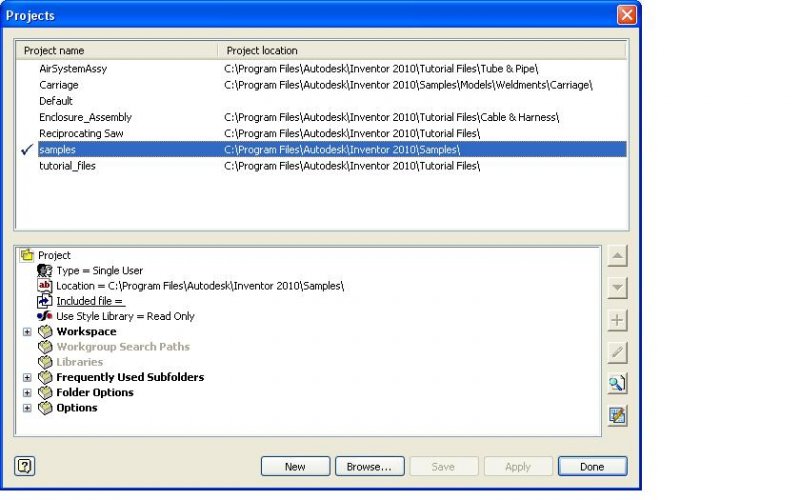Select the Options tree label
The image size is (800, 500).
coord(77,408)
